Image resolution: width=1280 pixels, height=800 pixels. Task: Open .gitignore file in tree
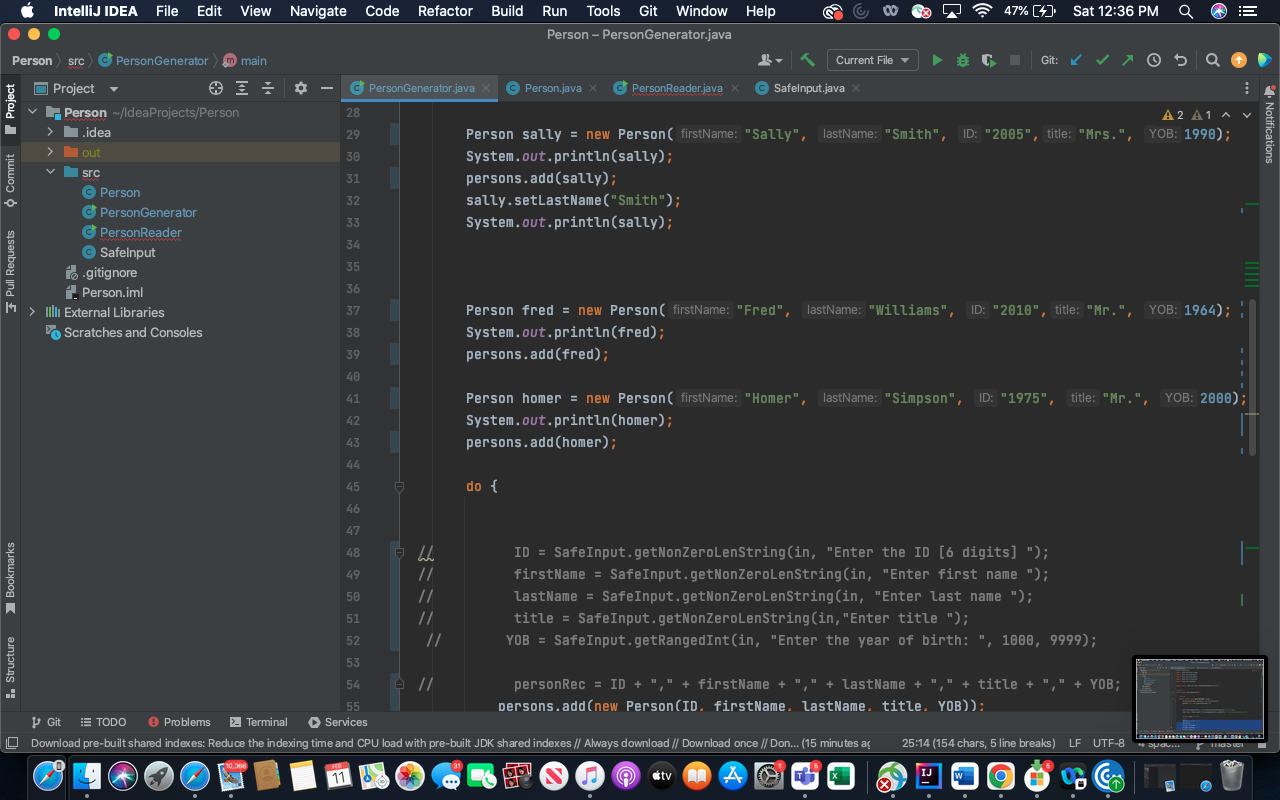pyautogui.click(x=109, y=272)
